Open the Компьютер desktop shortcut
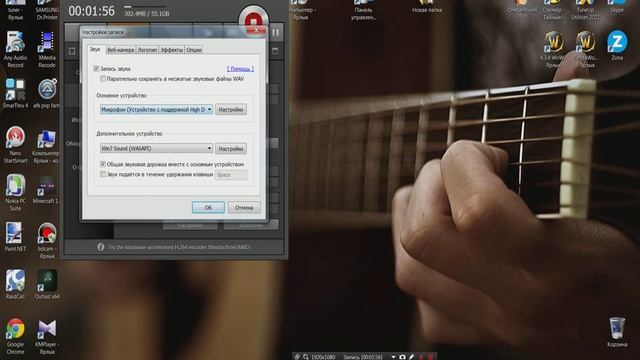The image size is (640, 360). click(46, 146)
